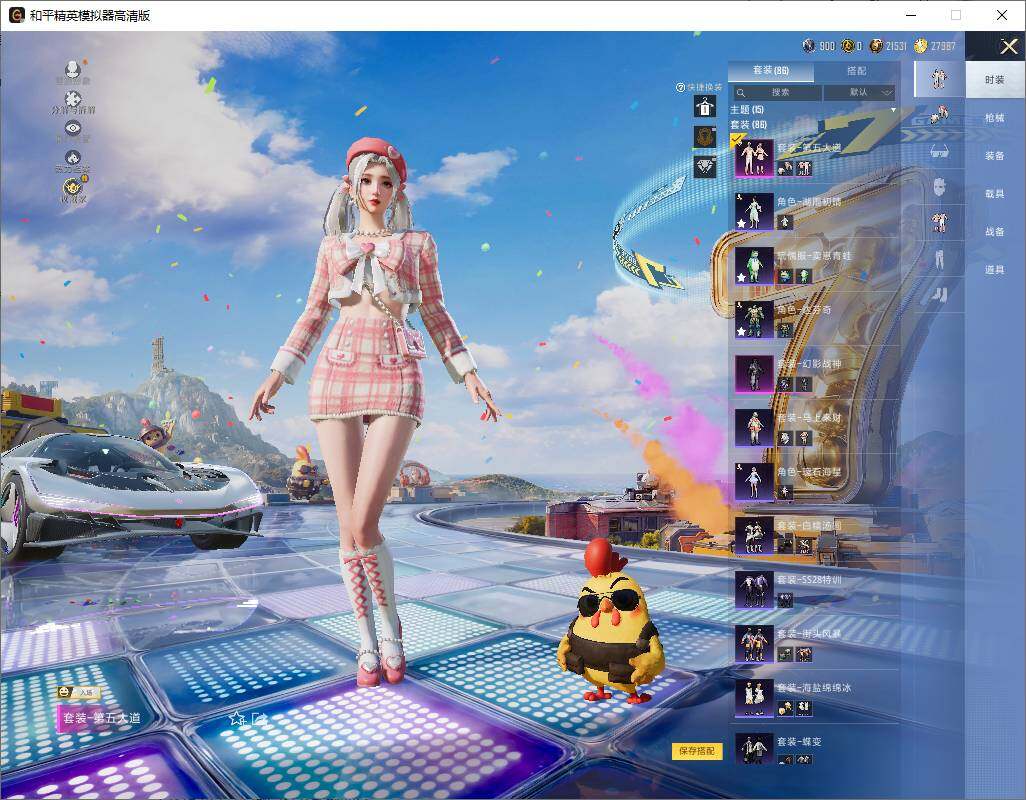1026x800 pixels.
Task: Click the dark emblem icon below hanger
Action: (705, 136)
